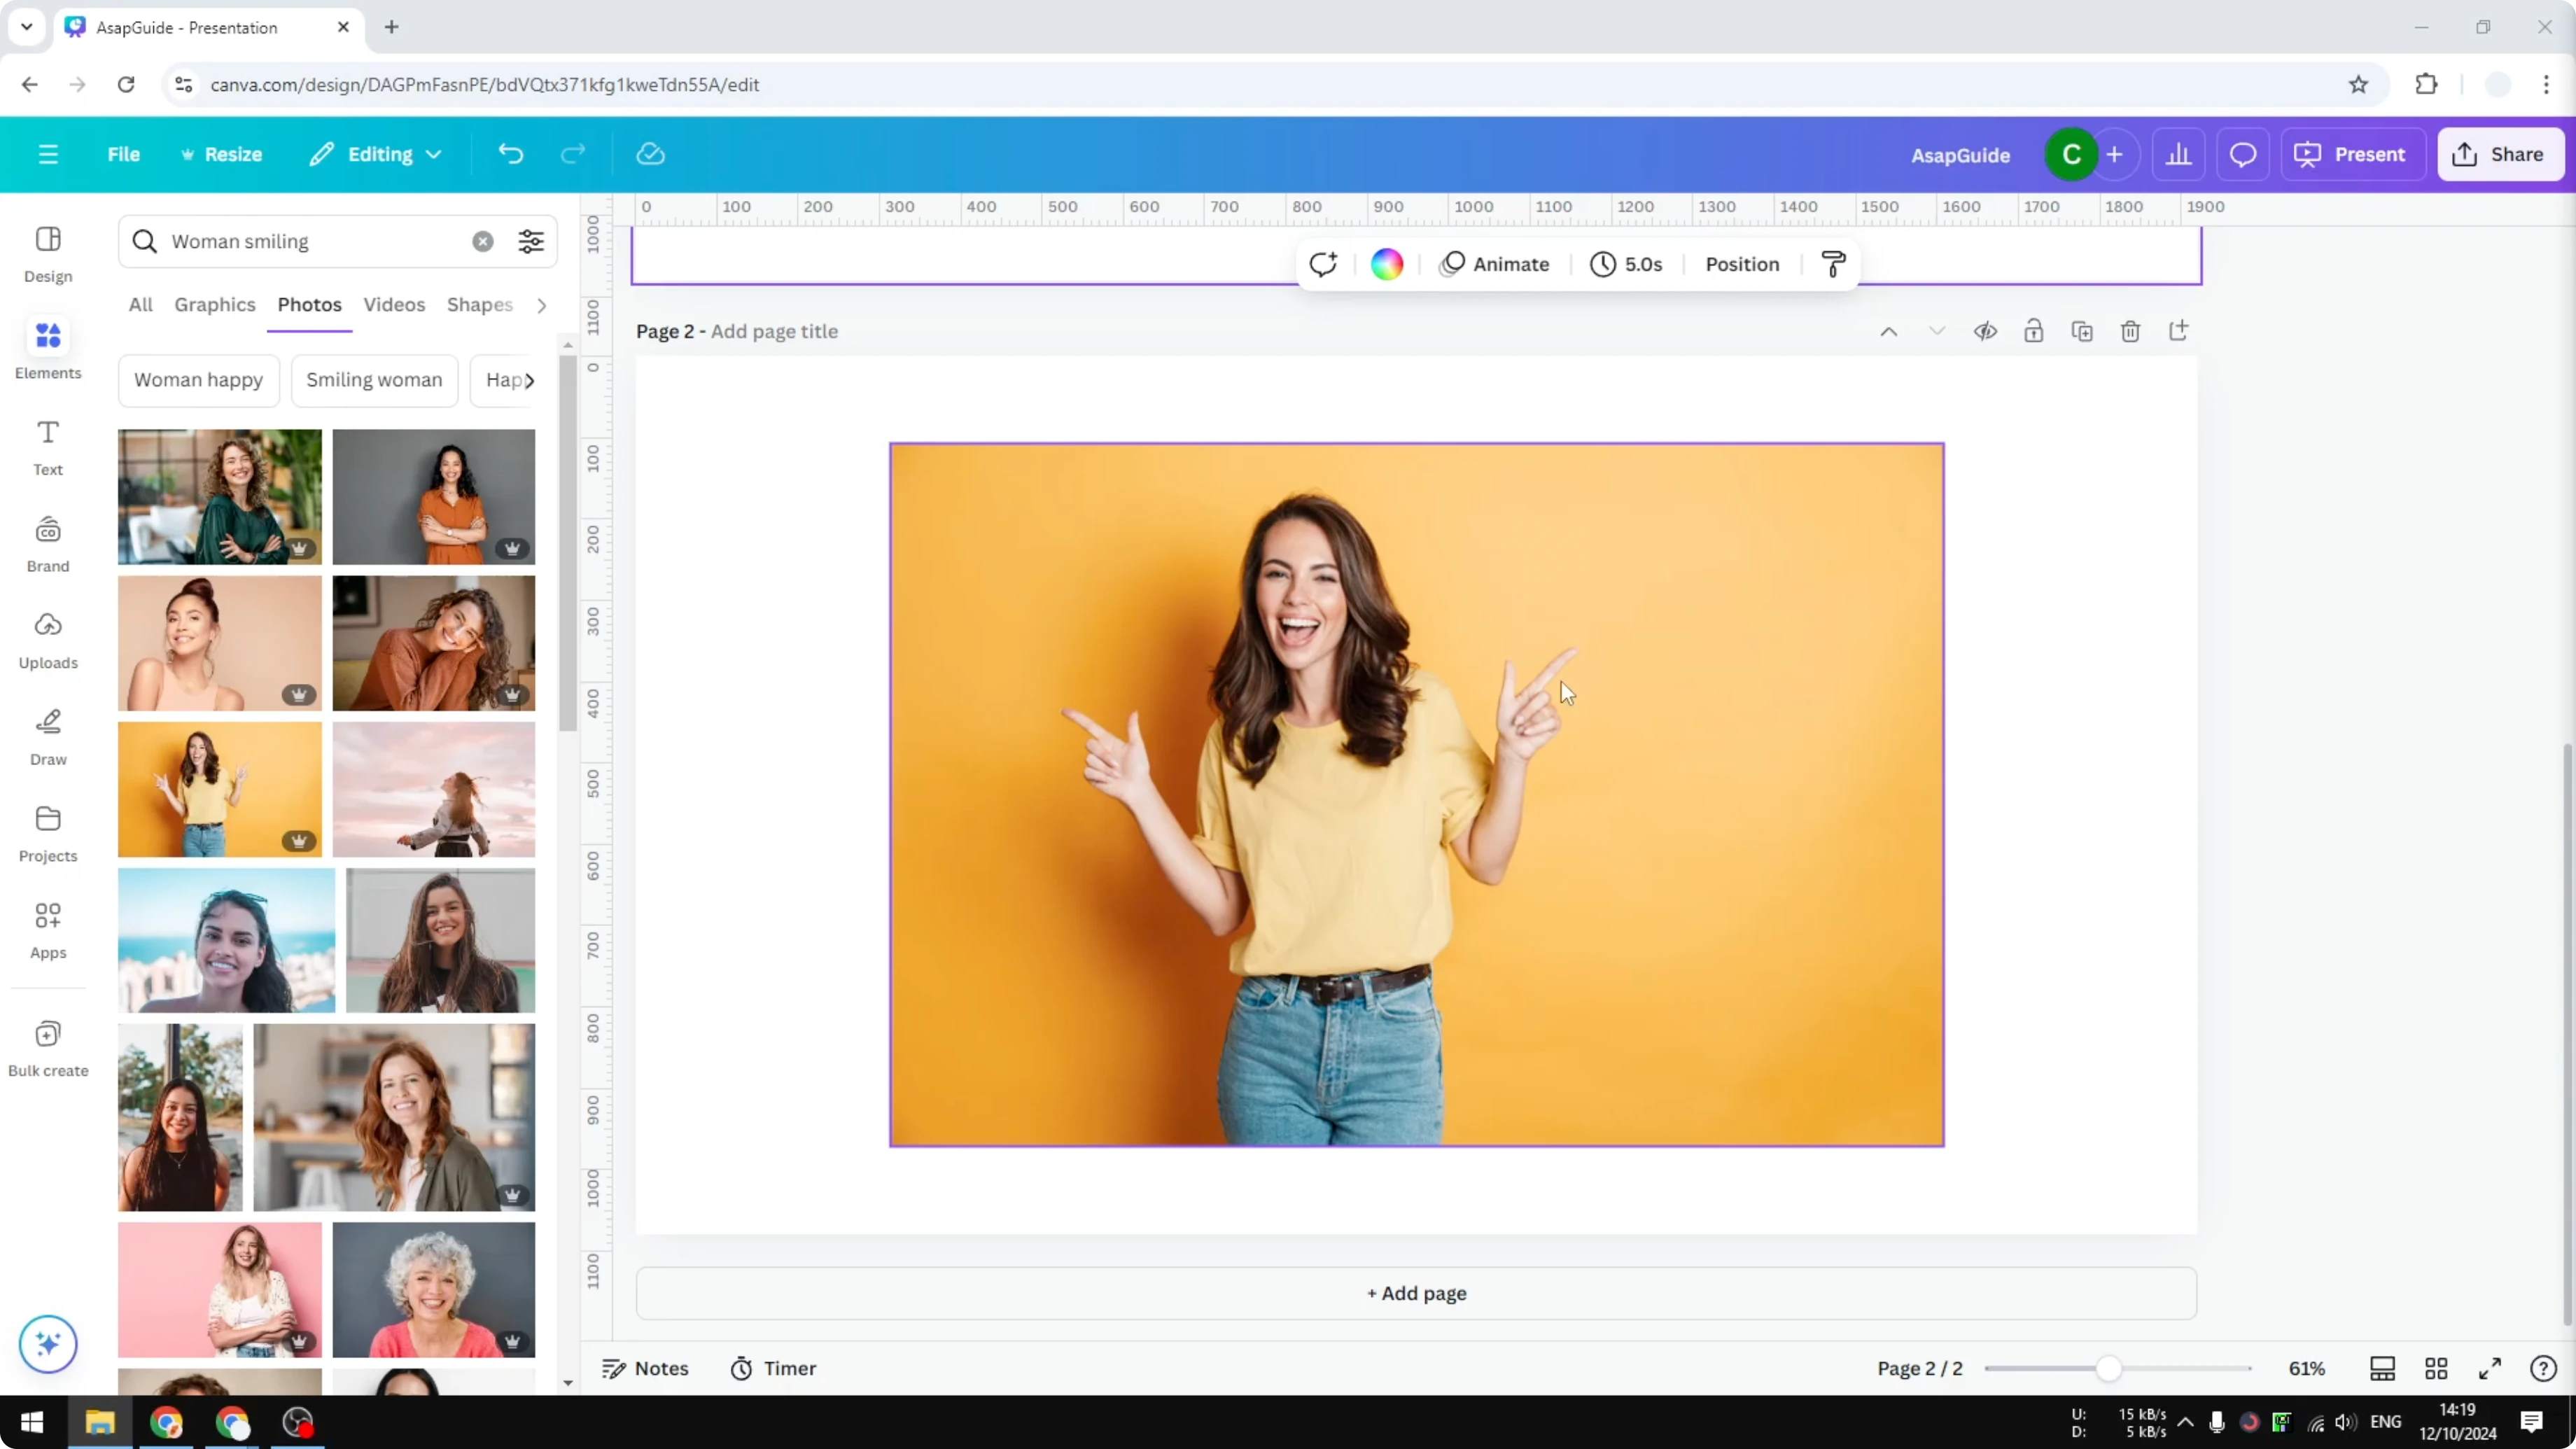Open the Bulk create panel
Viewport: 2576px width, 1449px height.
[47, 1047]
